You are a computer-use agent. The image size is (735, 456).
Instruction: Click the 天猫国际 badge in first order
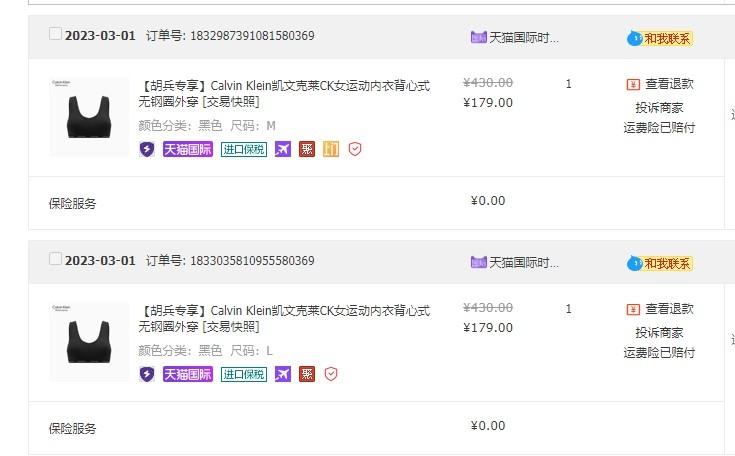pos(188,150)
